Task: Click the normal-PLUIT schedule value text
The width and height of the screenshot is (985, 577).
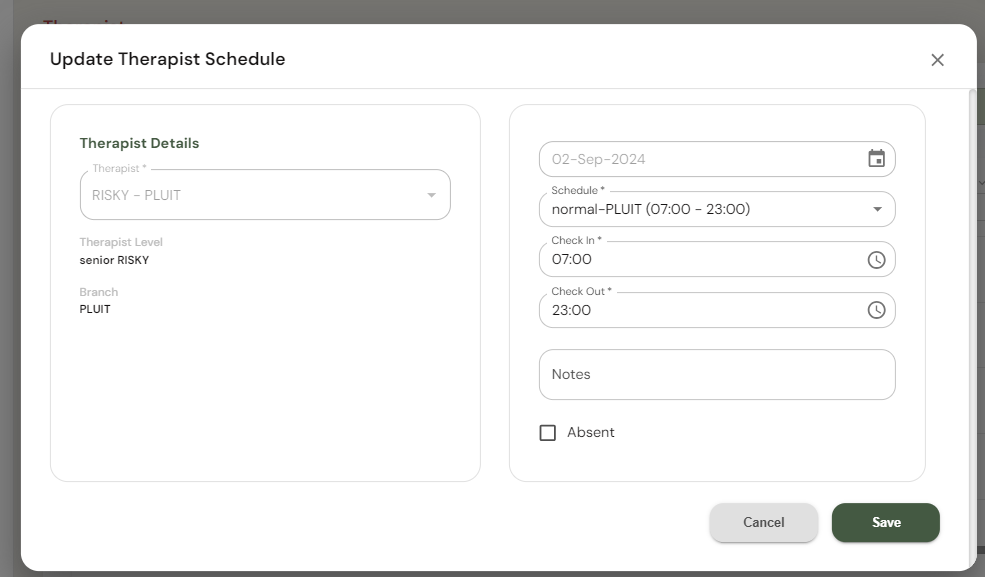Action: click(x=651, y=210)
